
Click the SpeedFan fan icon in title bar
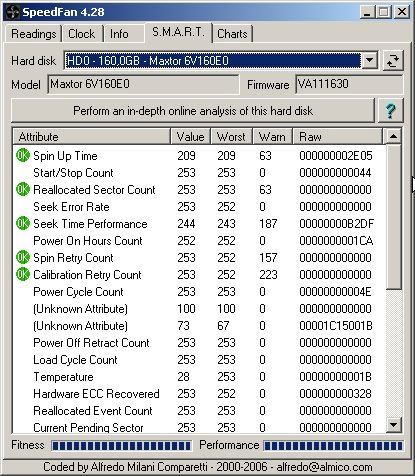pos(13,12)
